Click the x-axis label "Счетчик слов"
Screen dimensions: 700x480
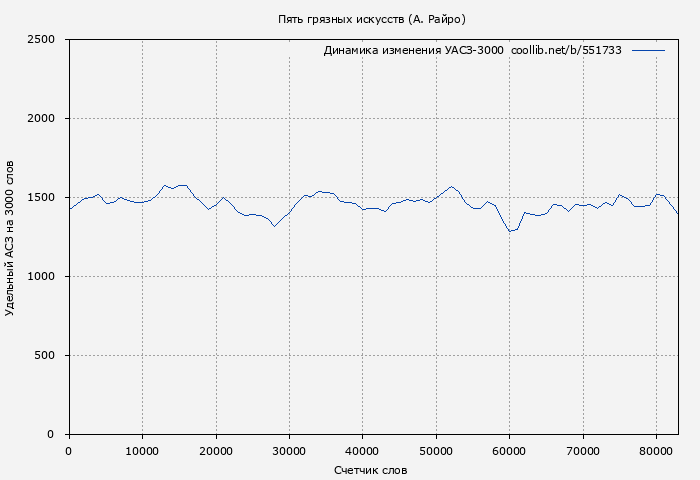pos(370,469)
